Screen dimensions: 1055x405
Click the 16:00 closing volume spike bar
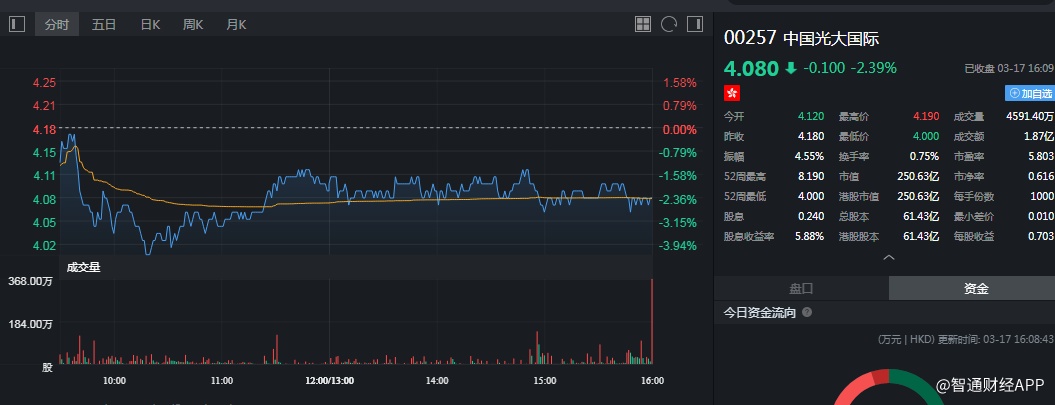coord(652,320)
